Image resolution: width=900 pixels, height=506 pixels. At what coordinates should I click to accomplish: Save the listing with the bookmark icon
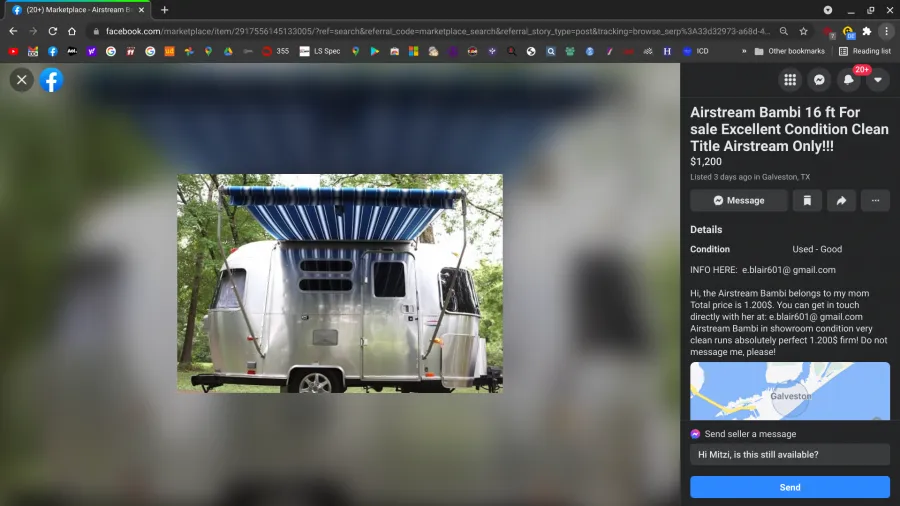coord(807,200)
